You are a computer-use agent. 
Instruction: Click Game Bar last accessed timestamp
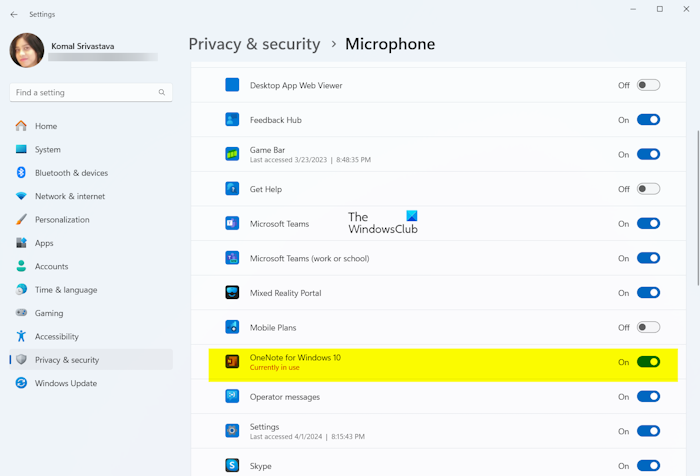pos(310,159)
